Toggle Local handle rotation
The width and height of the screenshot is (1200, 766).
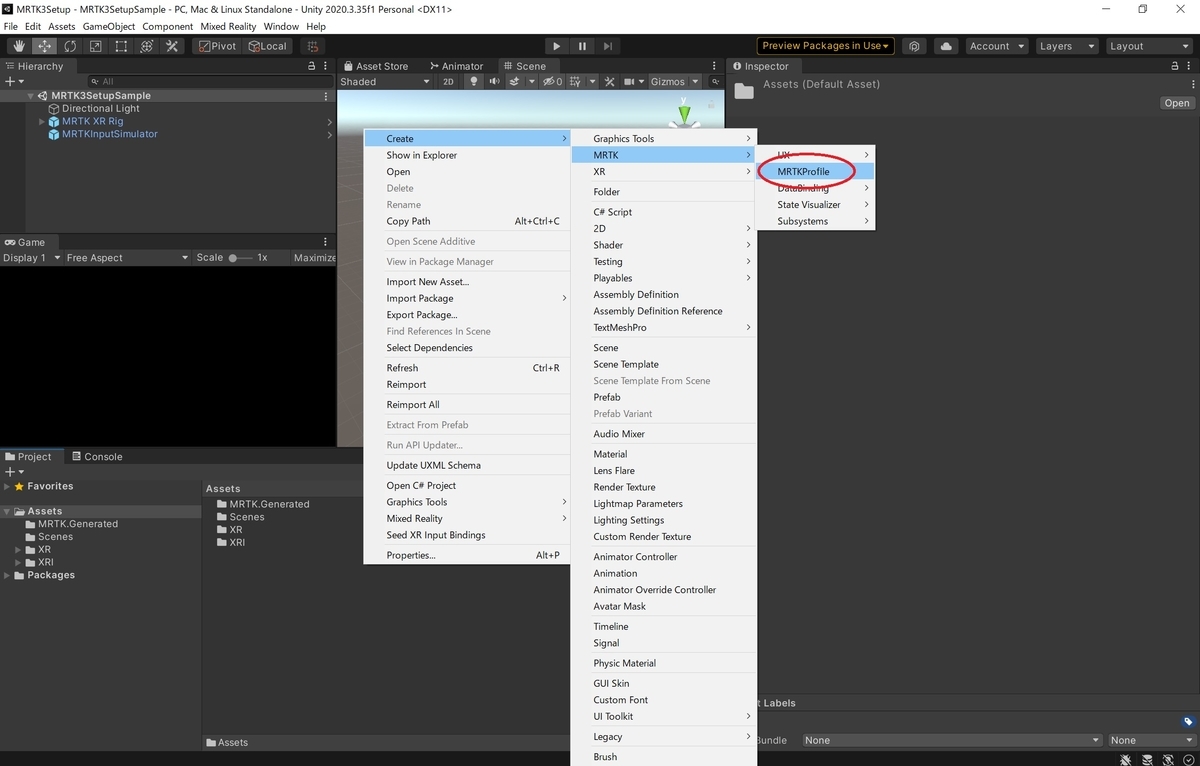[267, 46]
